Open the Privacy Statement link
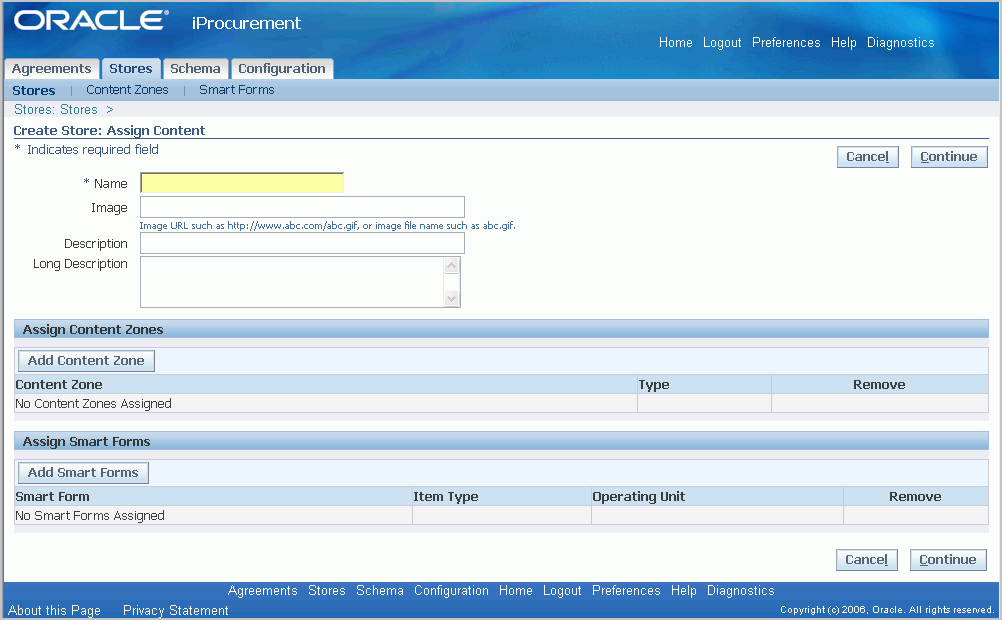The width and height of the screenshot is (1002, 620). pos(176,610)
